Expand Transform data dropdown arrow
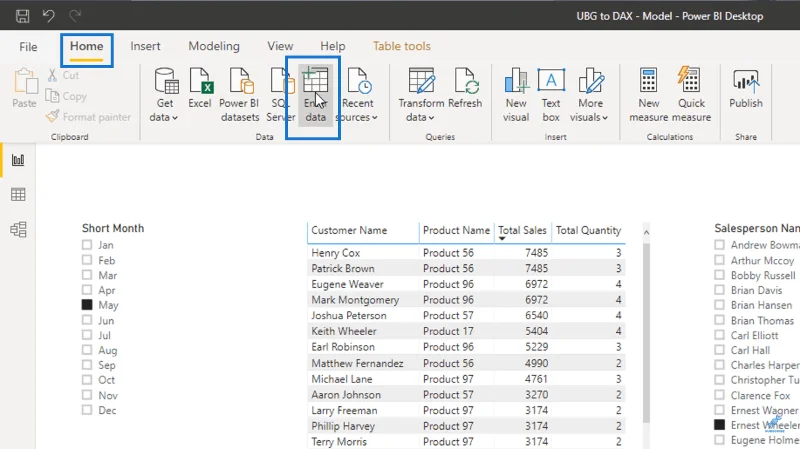Image resolution: width=800 pixels, height=449 pixels. tap(431, 118)
